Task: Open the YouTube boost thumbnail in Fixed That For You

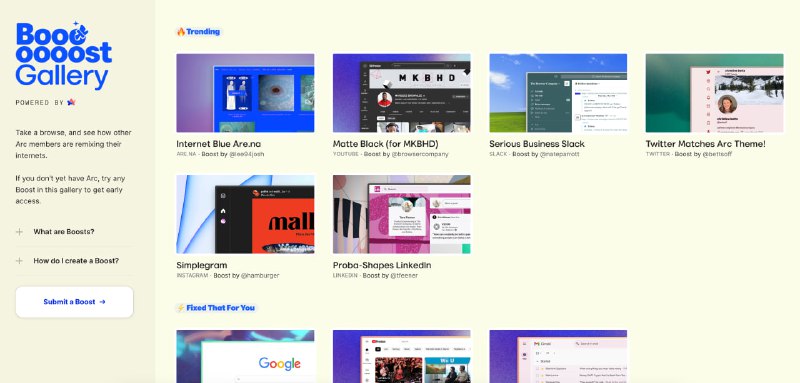Action: click(x=402, y=356)
